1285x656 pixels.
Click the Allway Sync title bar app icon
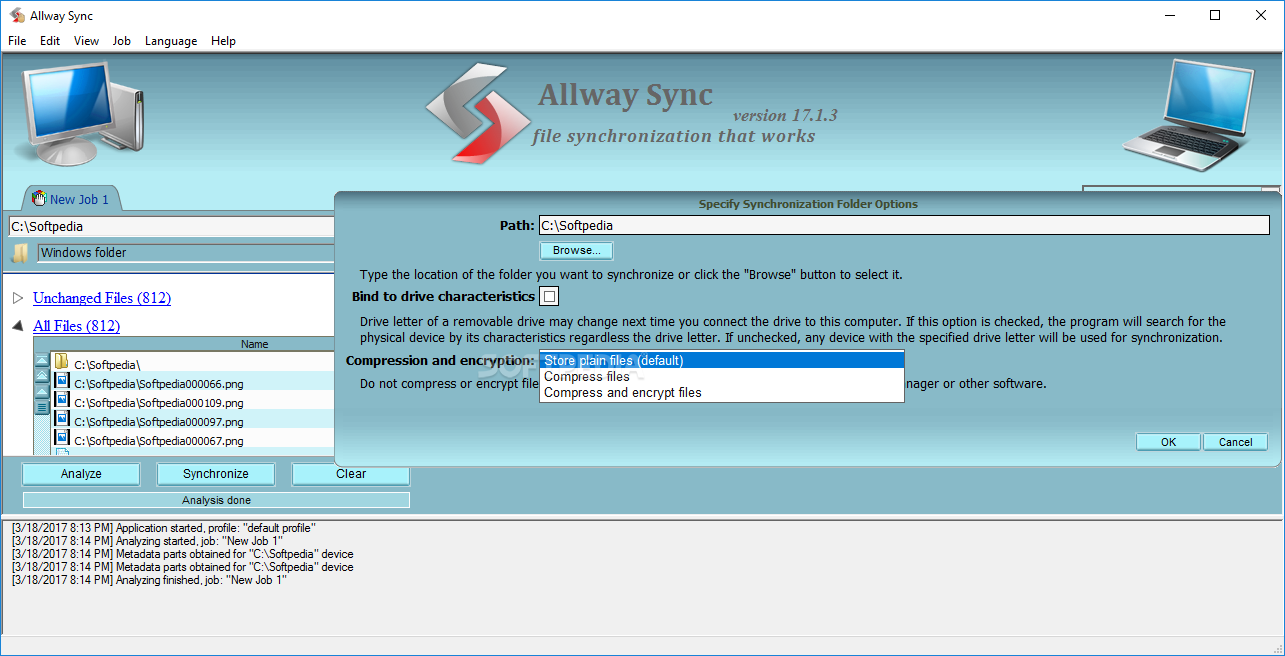17,15
